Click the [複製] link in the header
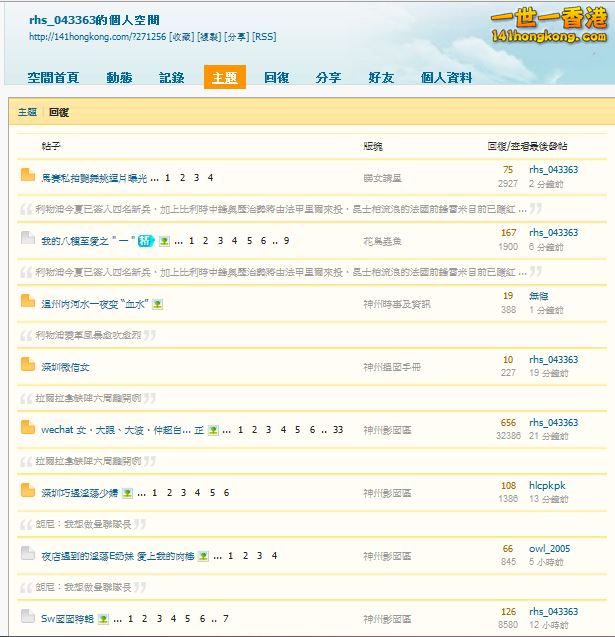This screenshot has width=615, height=637. [209, 37]
